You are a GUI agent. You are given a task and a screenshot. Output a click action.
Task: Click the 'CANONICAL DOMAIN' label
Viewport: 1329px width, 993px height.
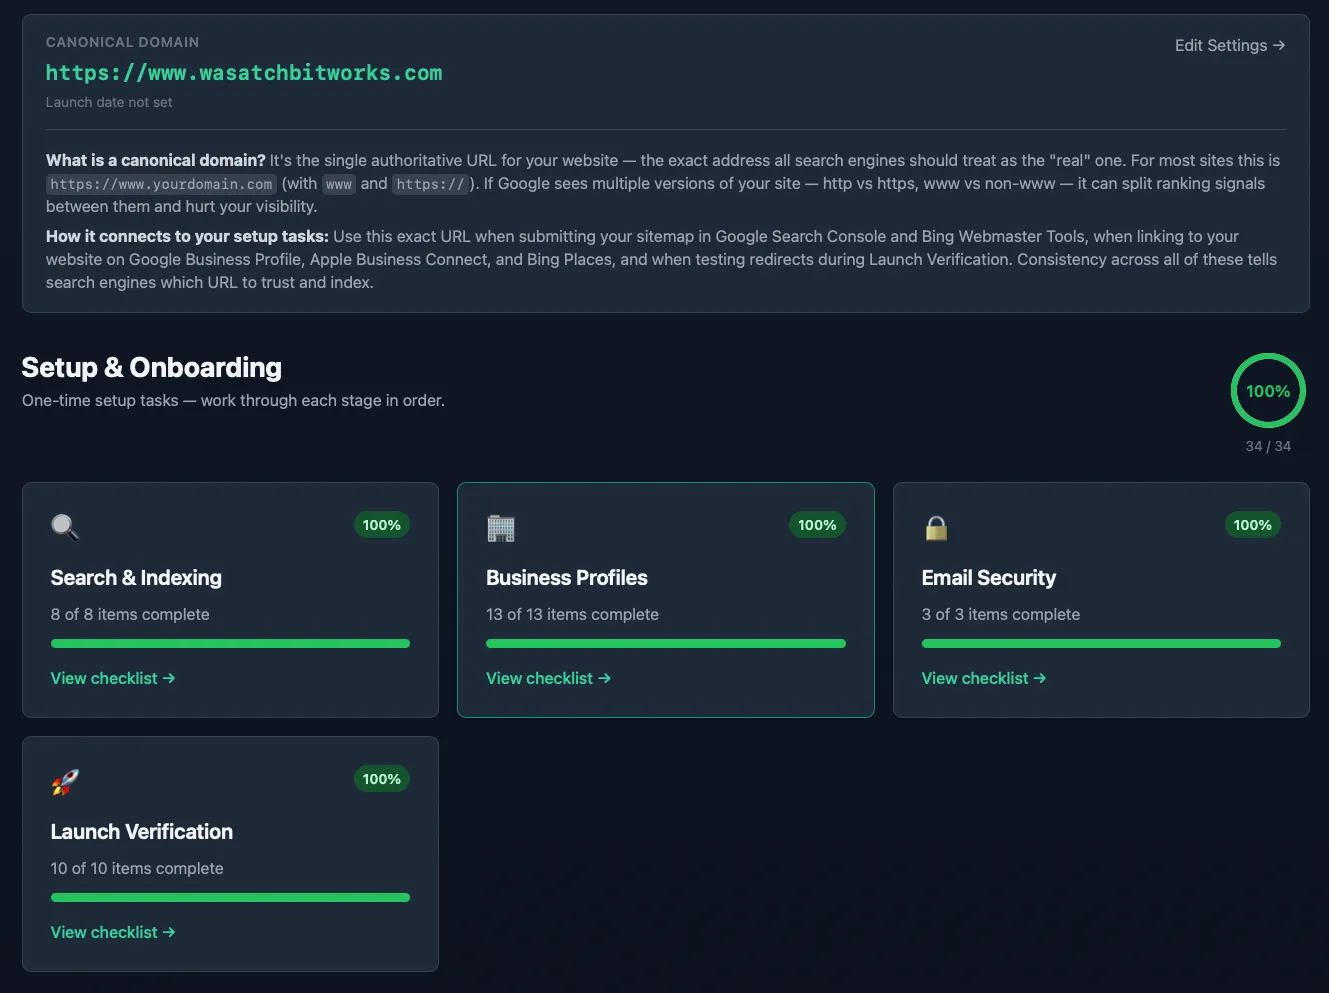click(x=123, y=42)
